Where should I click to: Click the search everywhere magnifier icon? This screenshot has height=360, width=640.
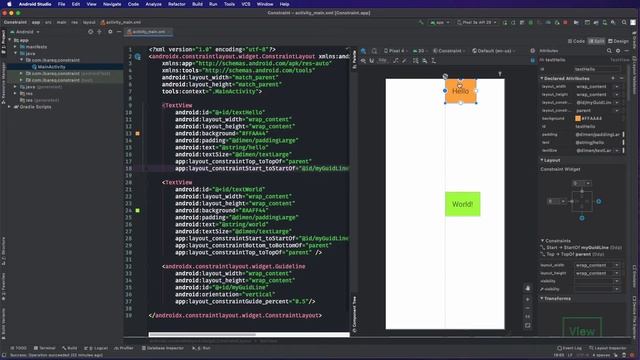coord(624,22)
